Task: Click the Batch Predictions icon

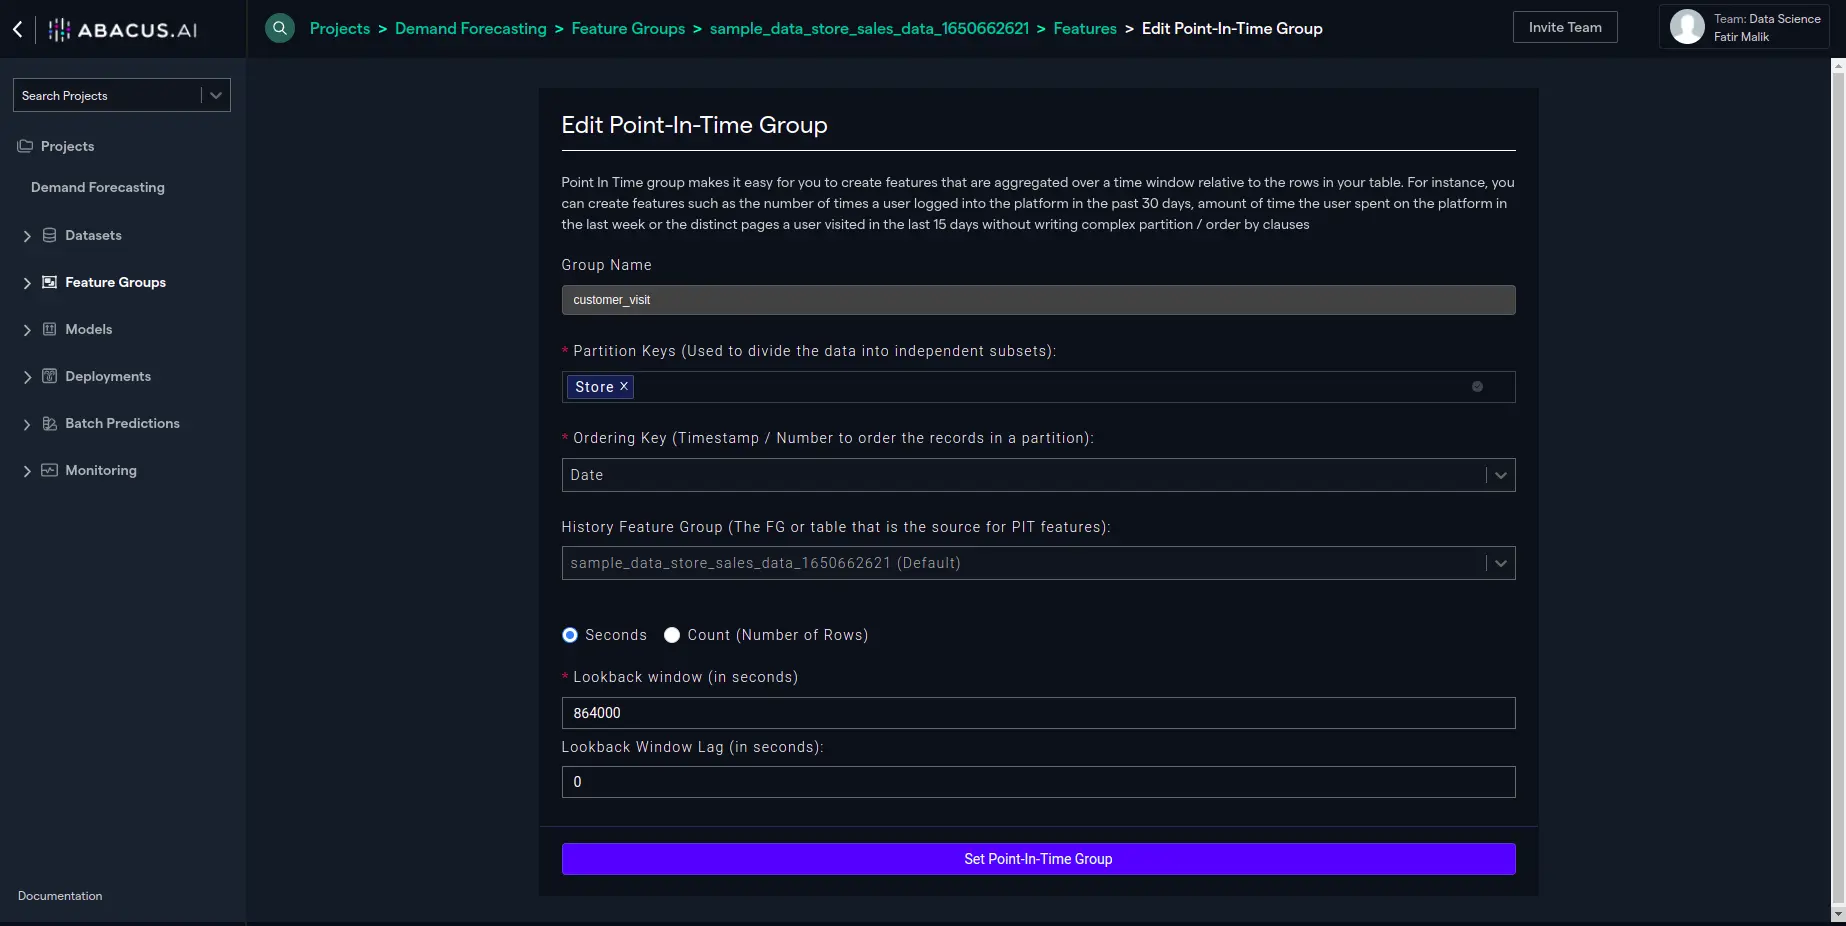Action: (50, 423)
